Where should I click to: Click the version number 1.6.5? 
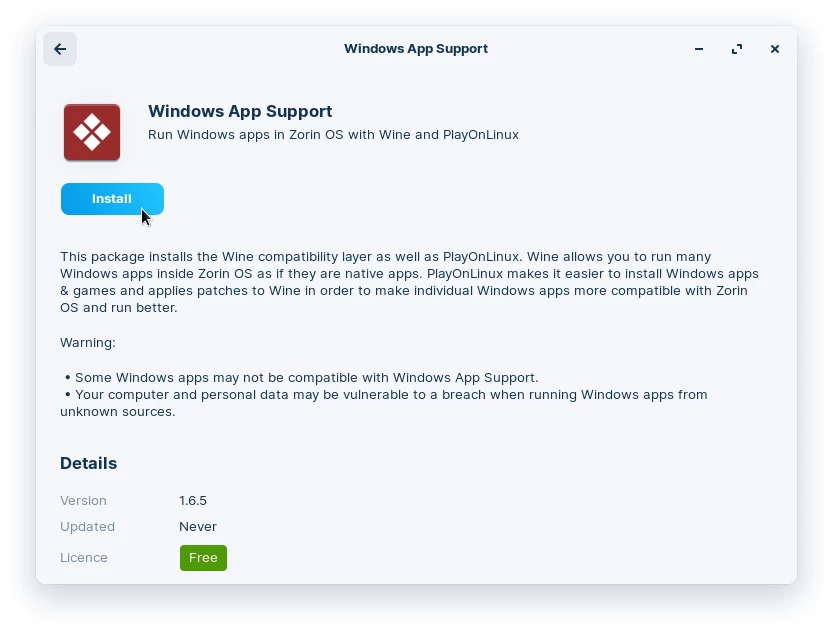[x=193, y=500]
